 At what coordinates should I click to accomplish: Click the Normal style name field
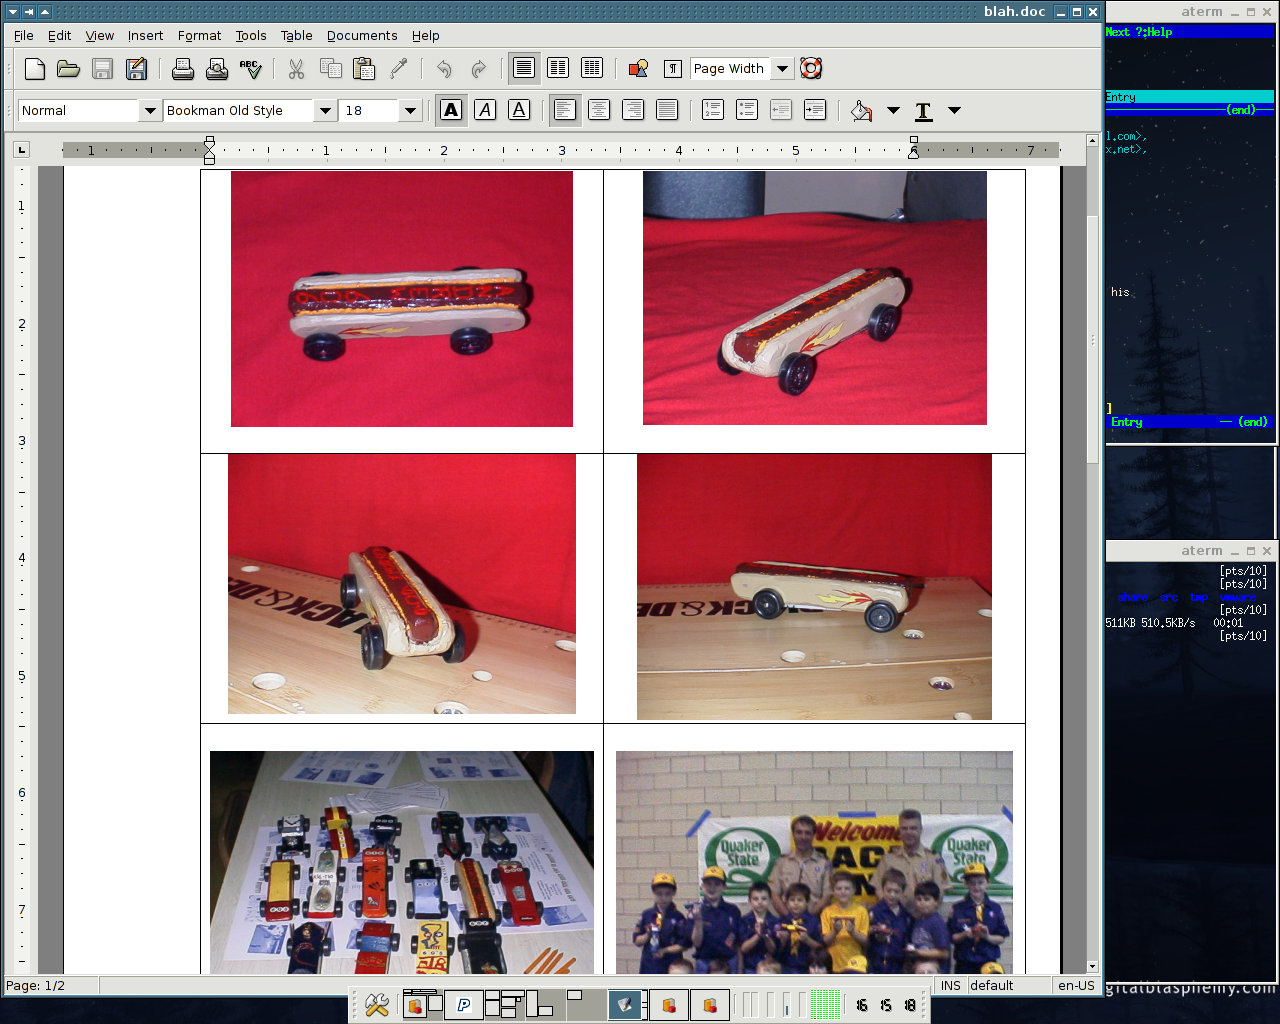(79, 111)
